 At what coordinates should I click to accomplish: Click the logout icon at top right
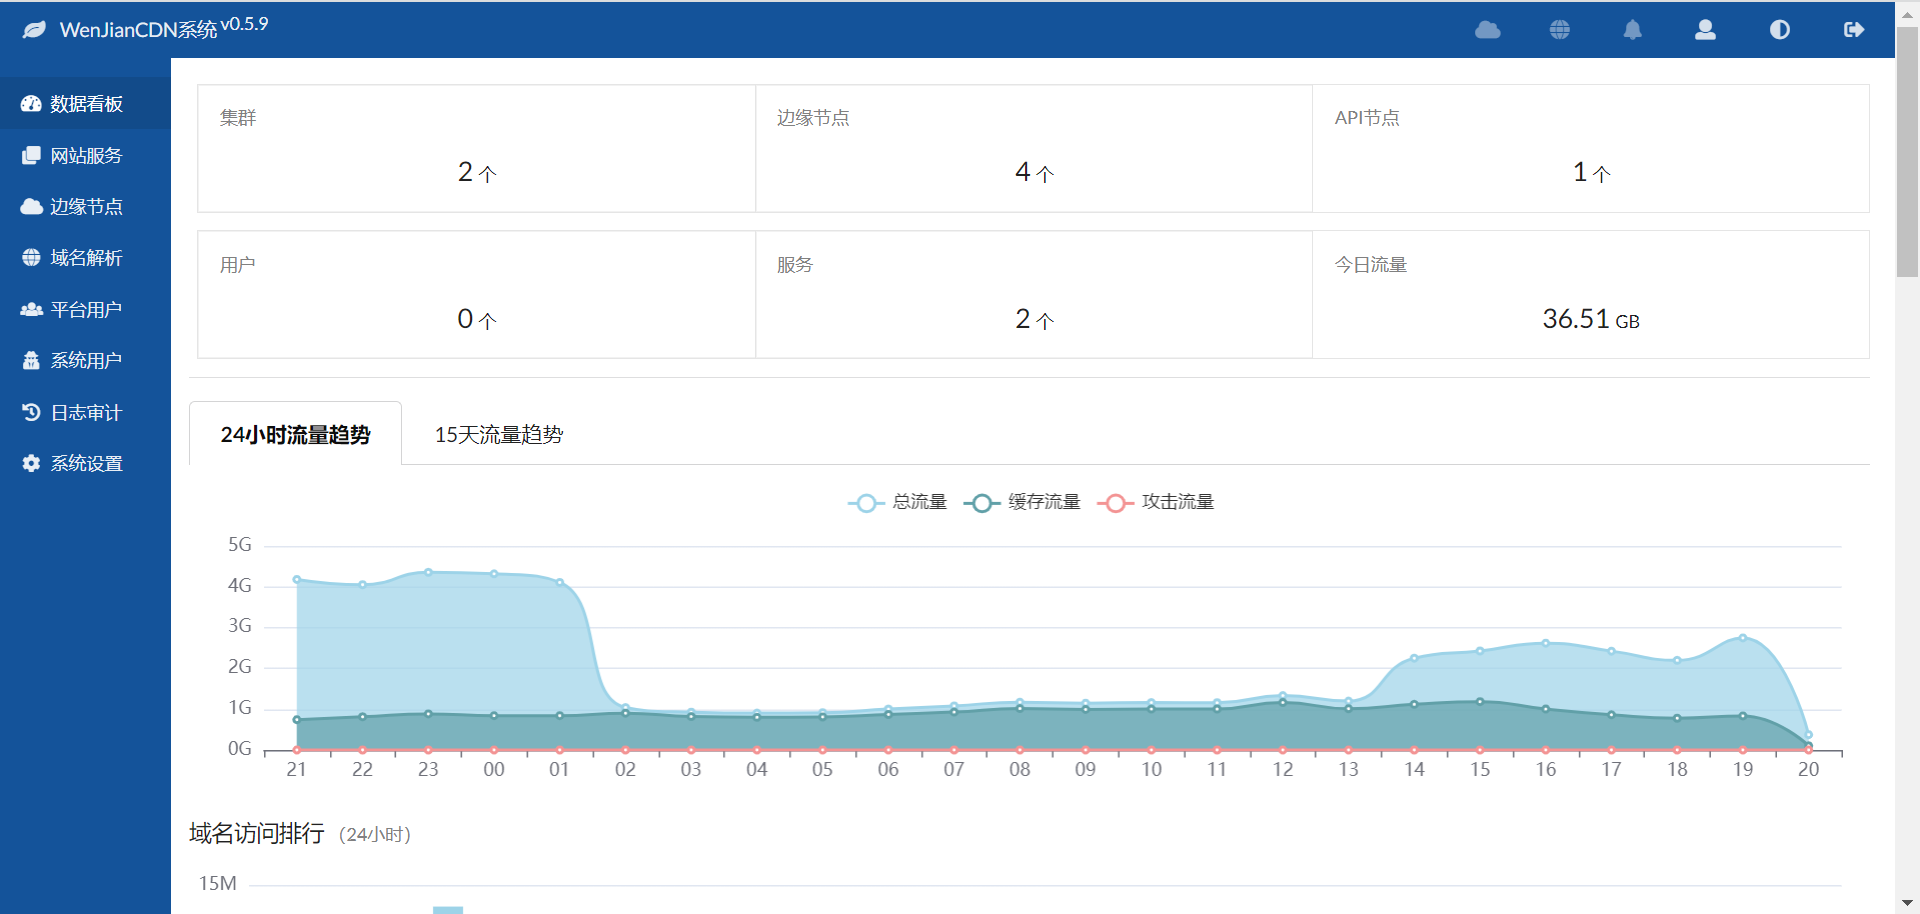(x=1853, y=30)
